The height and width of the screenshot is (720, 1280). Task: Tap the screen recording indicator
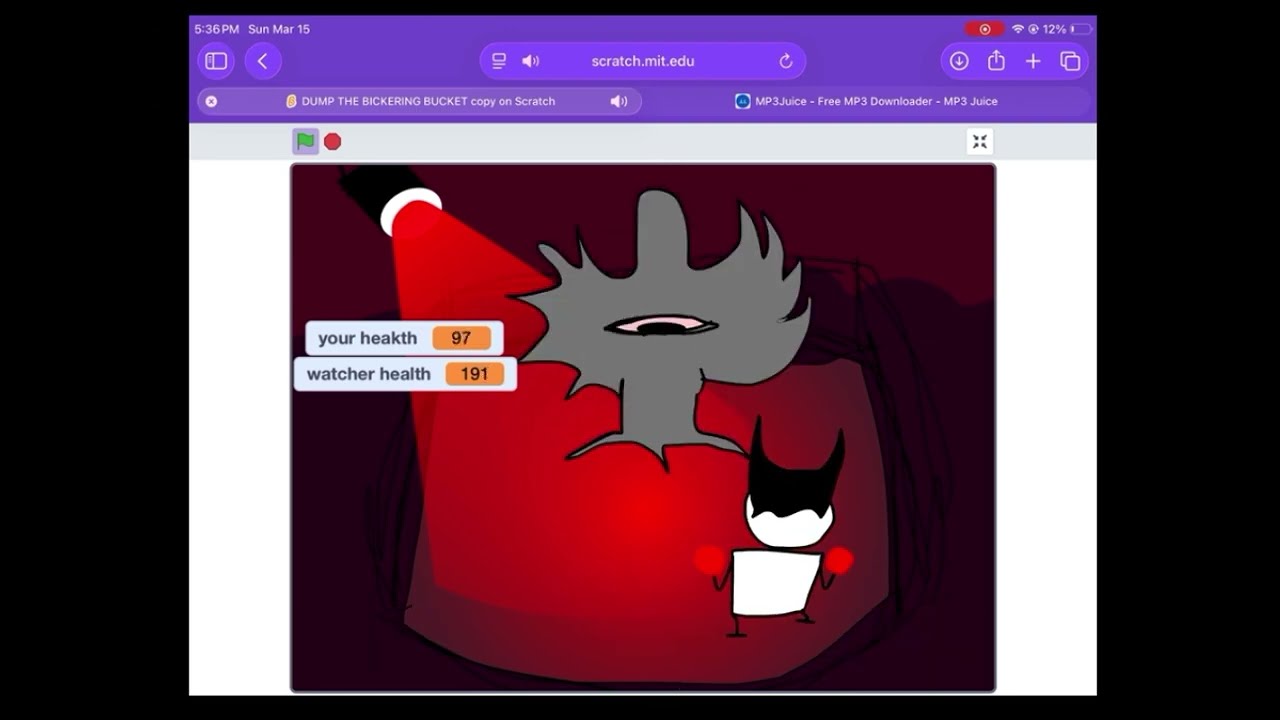985,29
